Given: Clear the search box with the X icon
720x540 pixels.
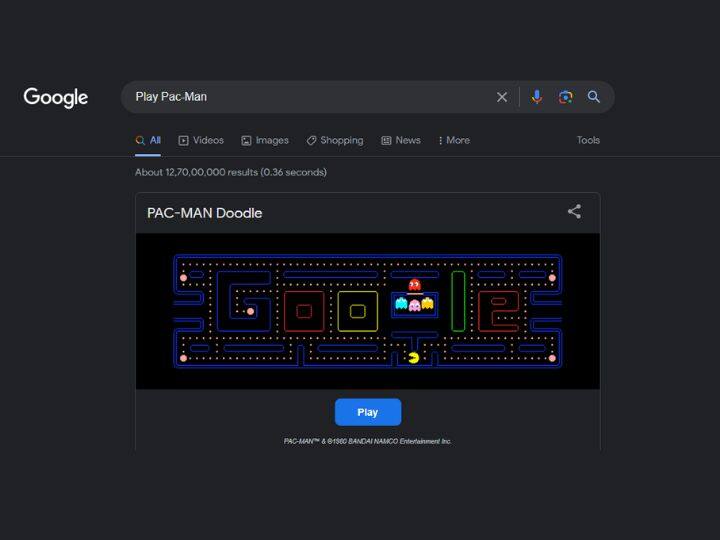Looking at the screenshot, I should 502,97.
